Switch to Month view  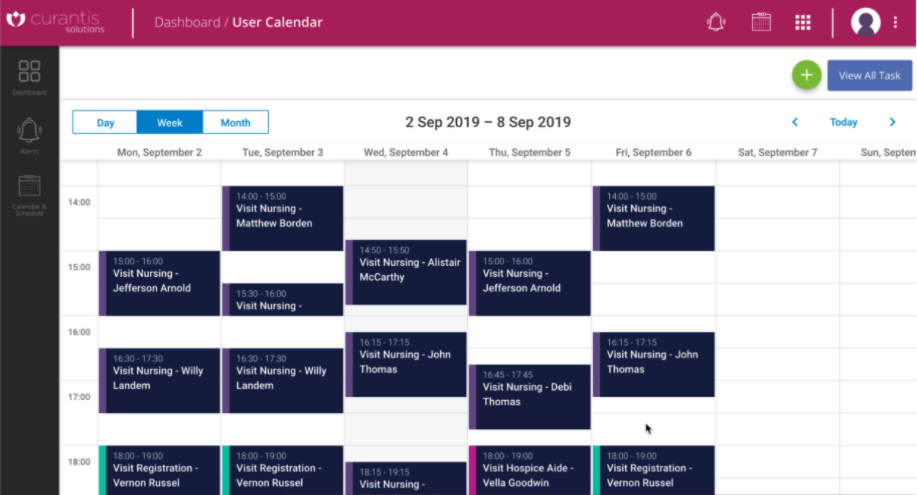pyautogui.click(x=235, y=123)
